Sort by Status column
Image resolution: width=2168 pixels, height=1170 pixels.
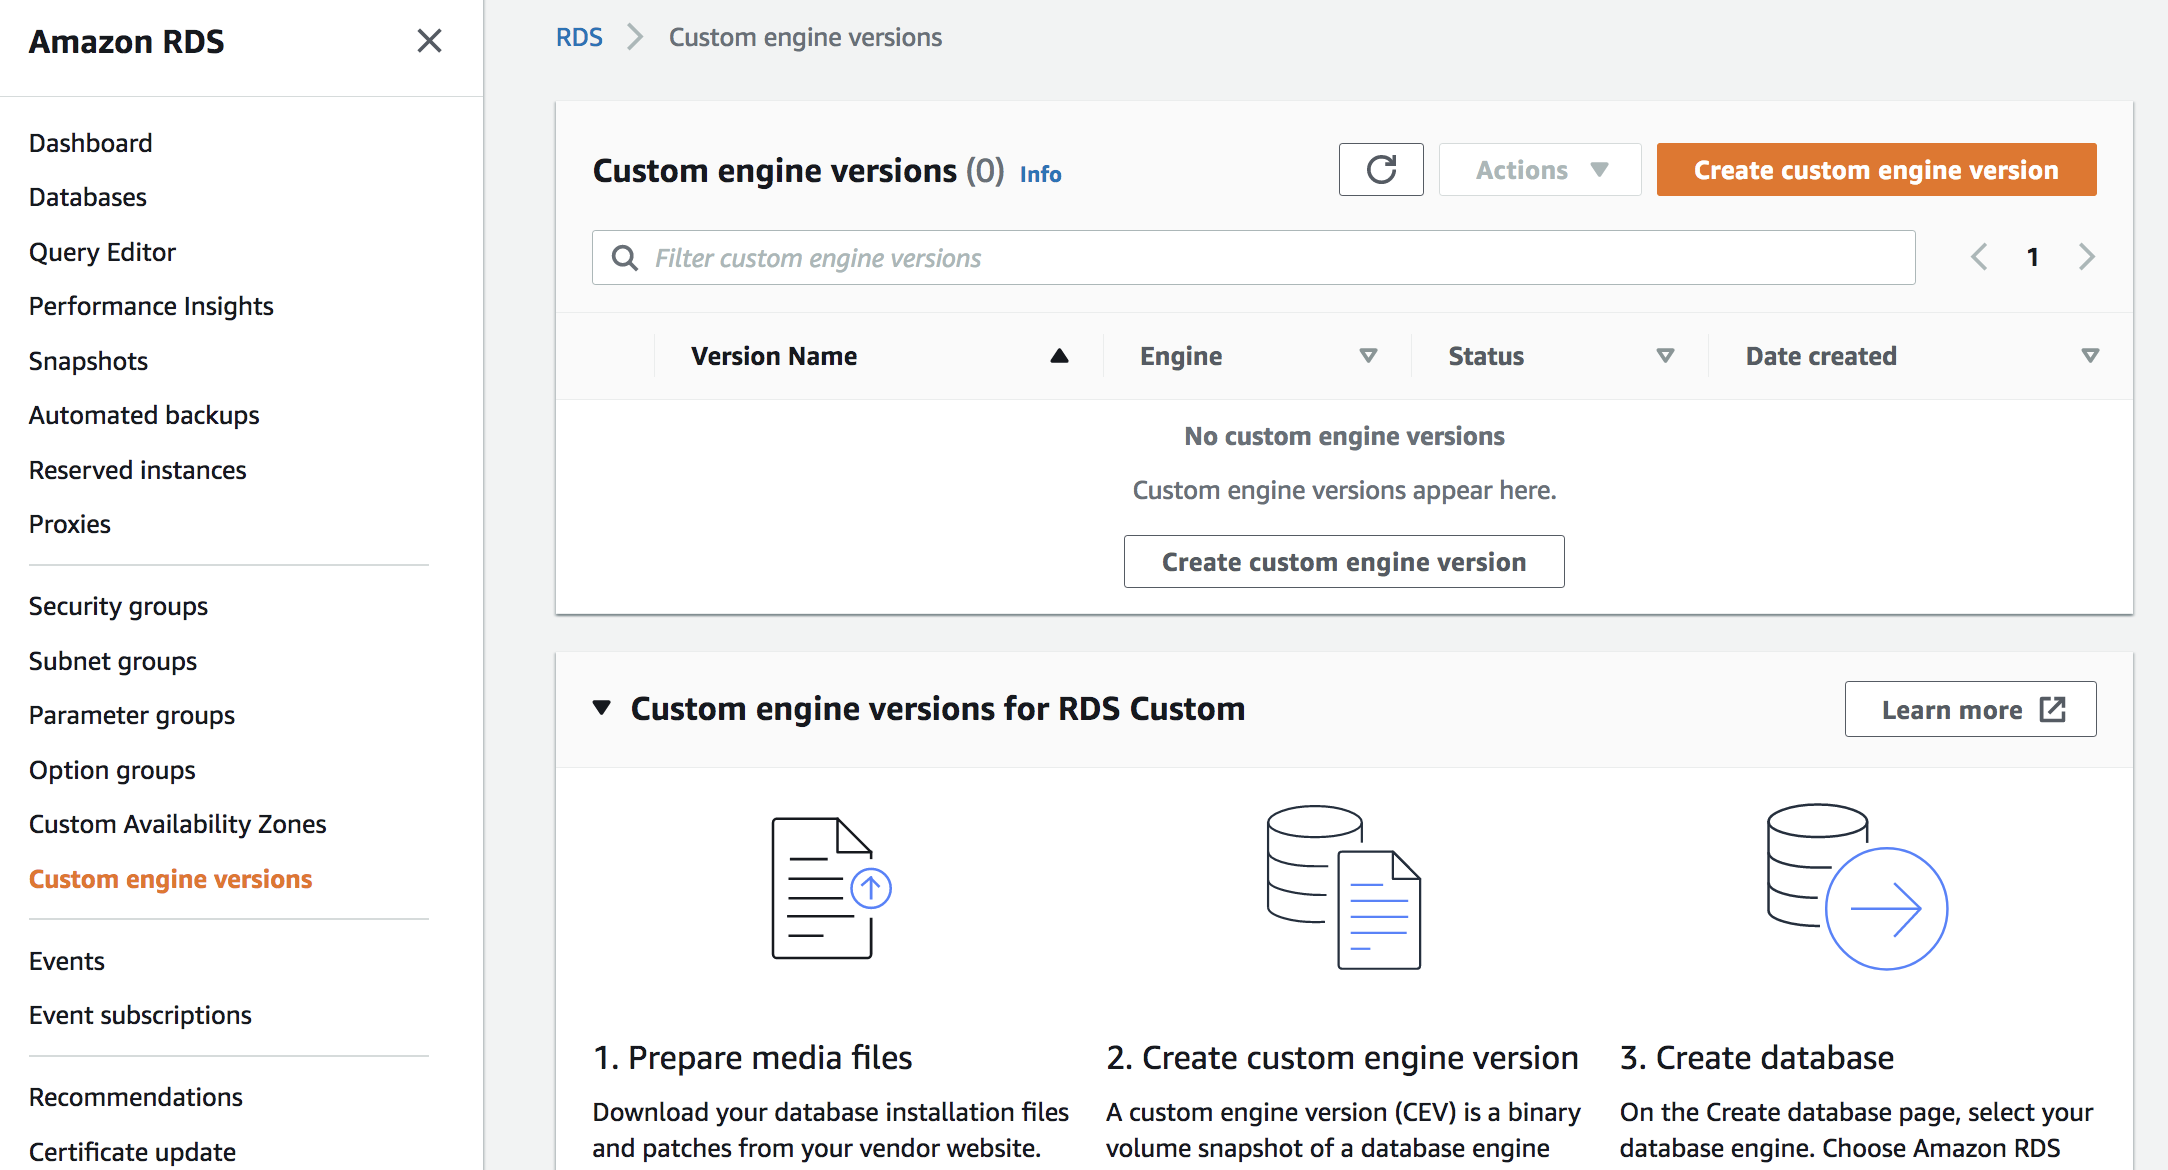pos(1665,356)
